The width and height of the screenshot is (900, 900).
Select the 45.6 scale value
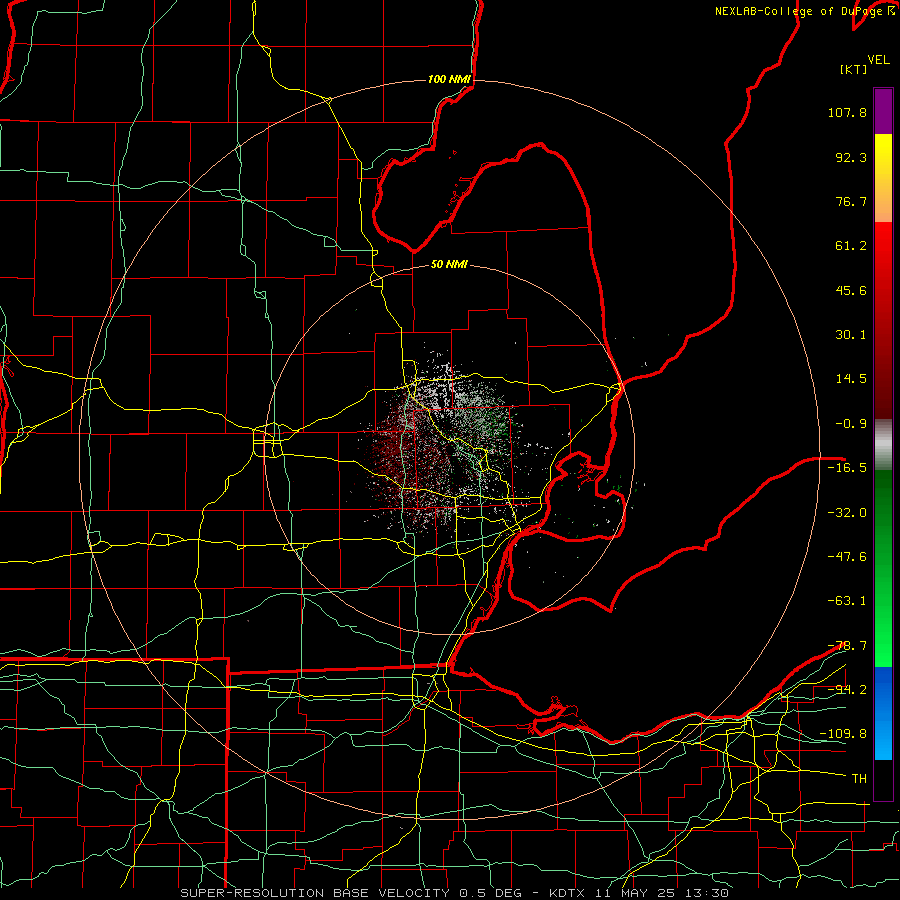(851, 290)
